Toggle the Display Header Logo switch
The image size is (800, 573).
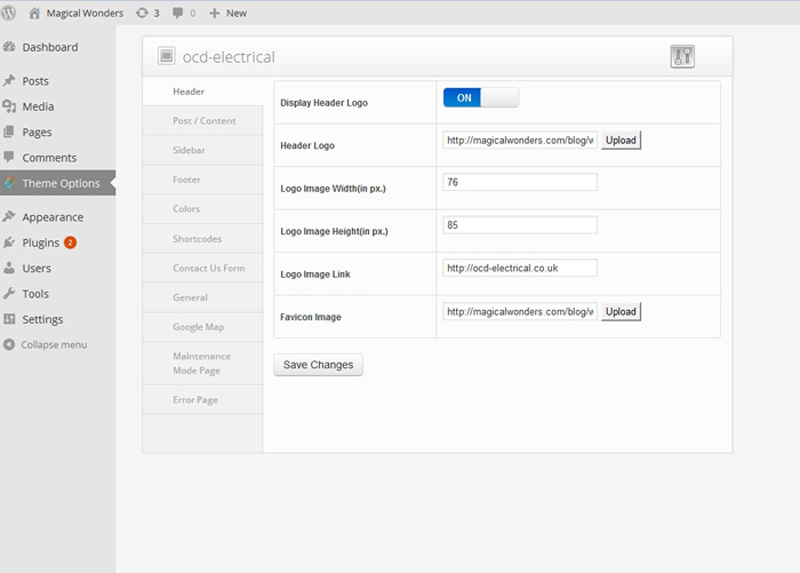pyautogui.click(x=481, y=98)
